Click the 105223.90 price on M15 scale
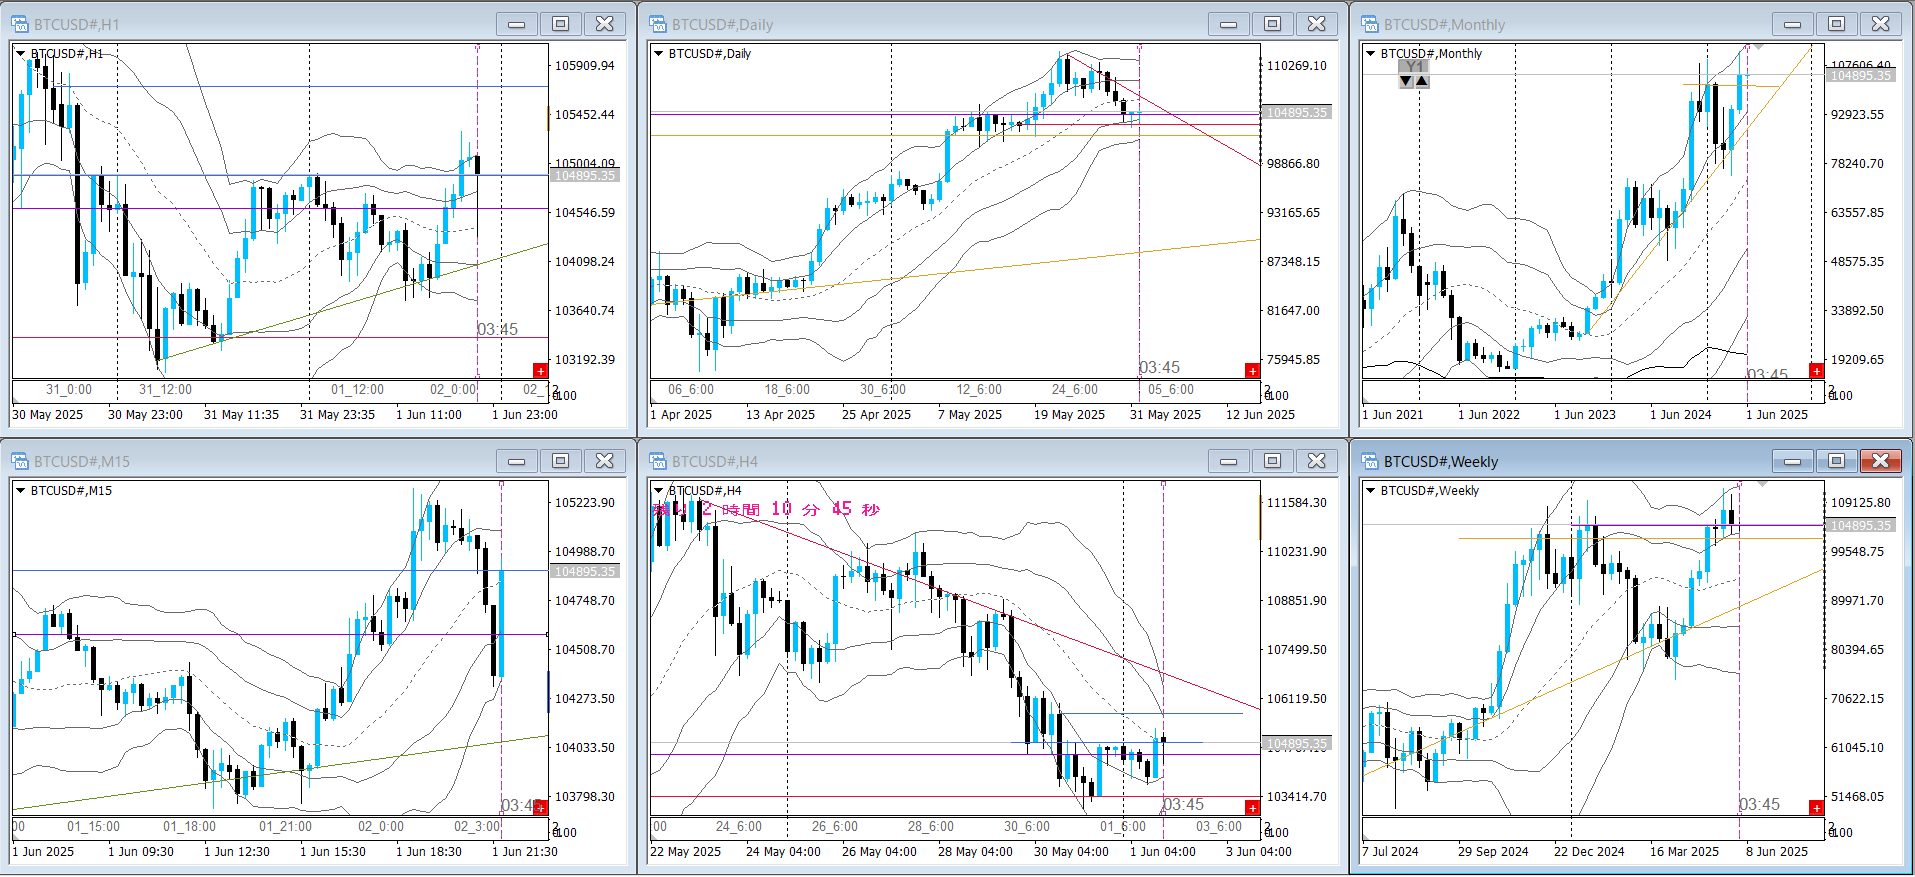Screen dimensions: 1915x877 (x=585, y=503)
